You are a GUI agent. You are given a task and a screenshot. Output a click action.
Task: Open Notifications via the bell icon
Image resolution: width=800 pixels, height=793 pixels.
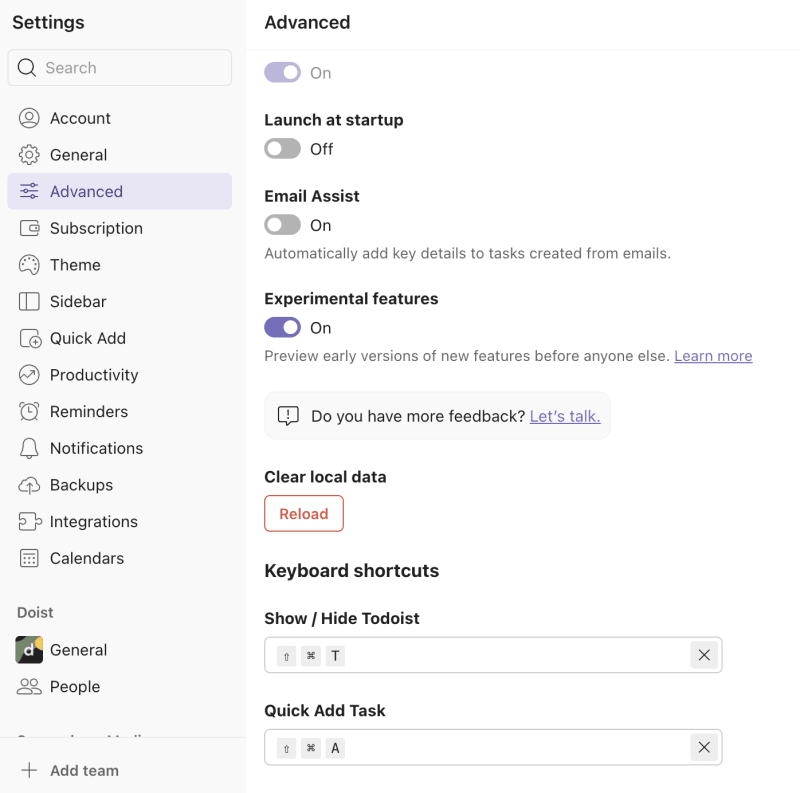(29, 448)
